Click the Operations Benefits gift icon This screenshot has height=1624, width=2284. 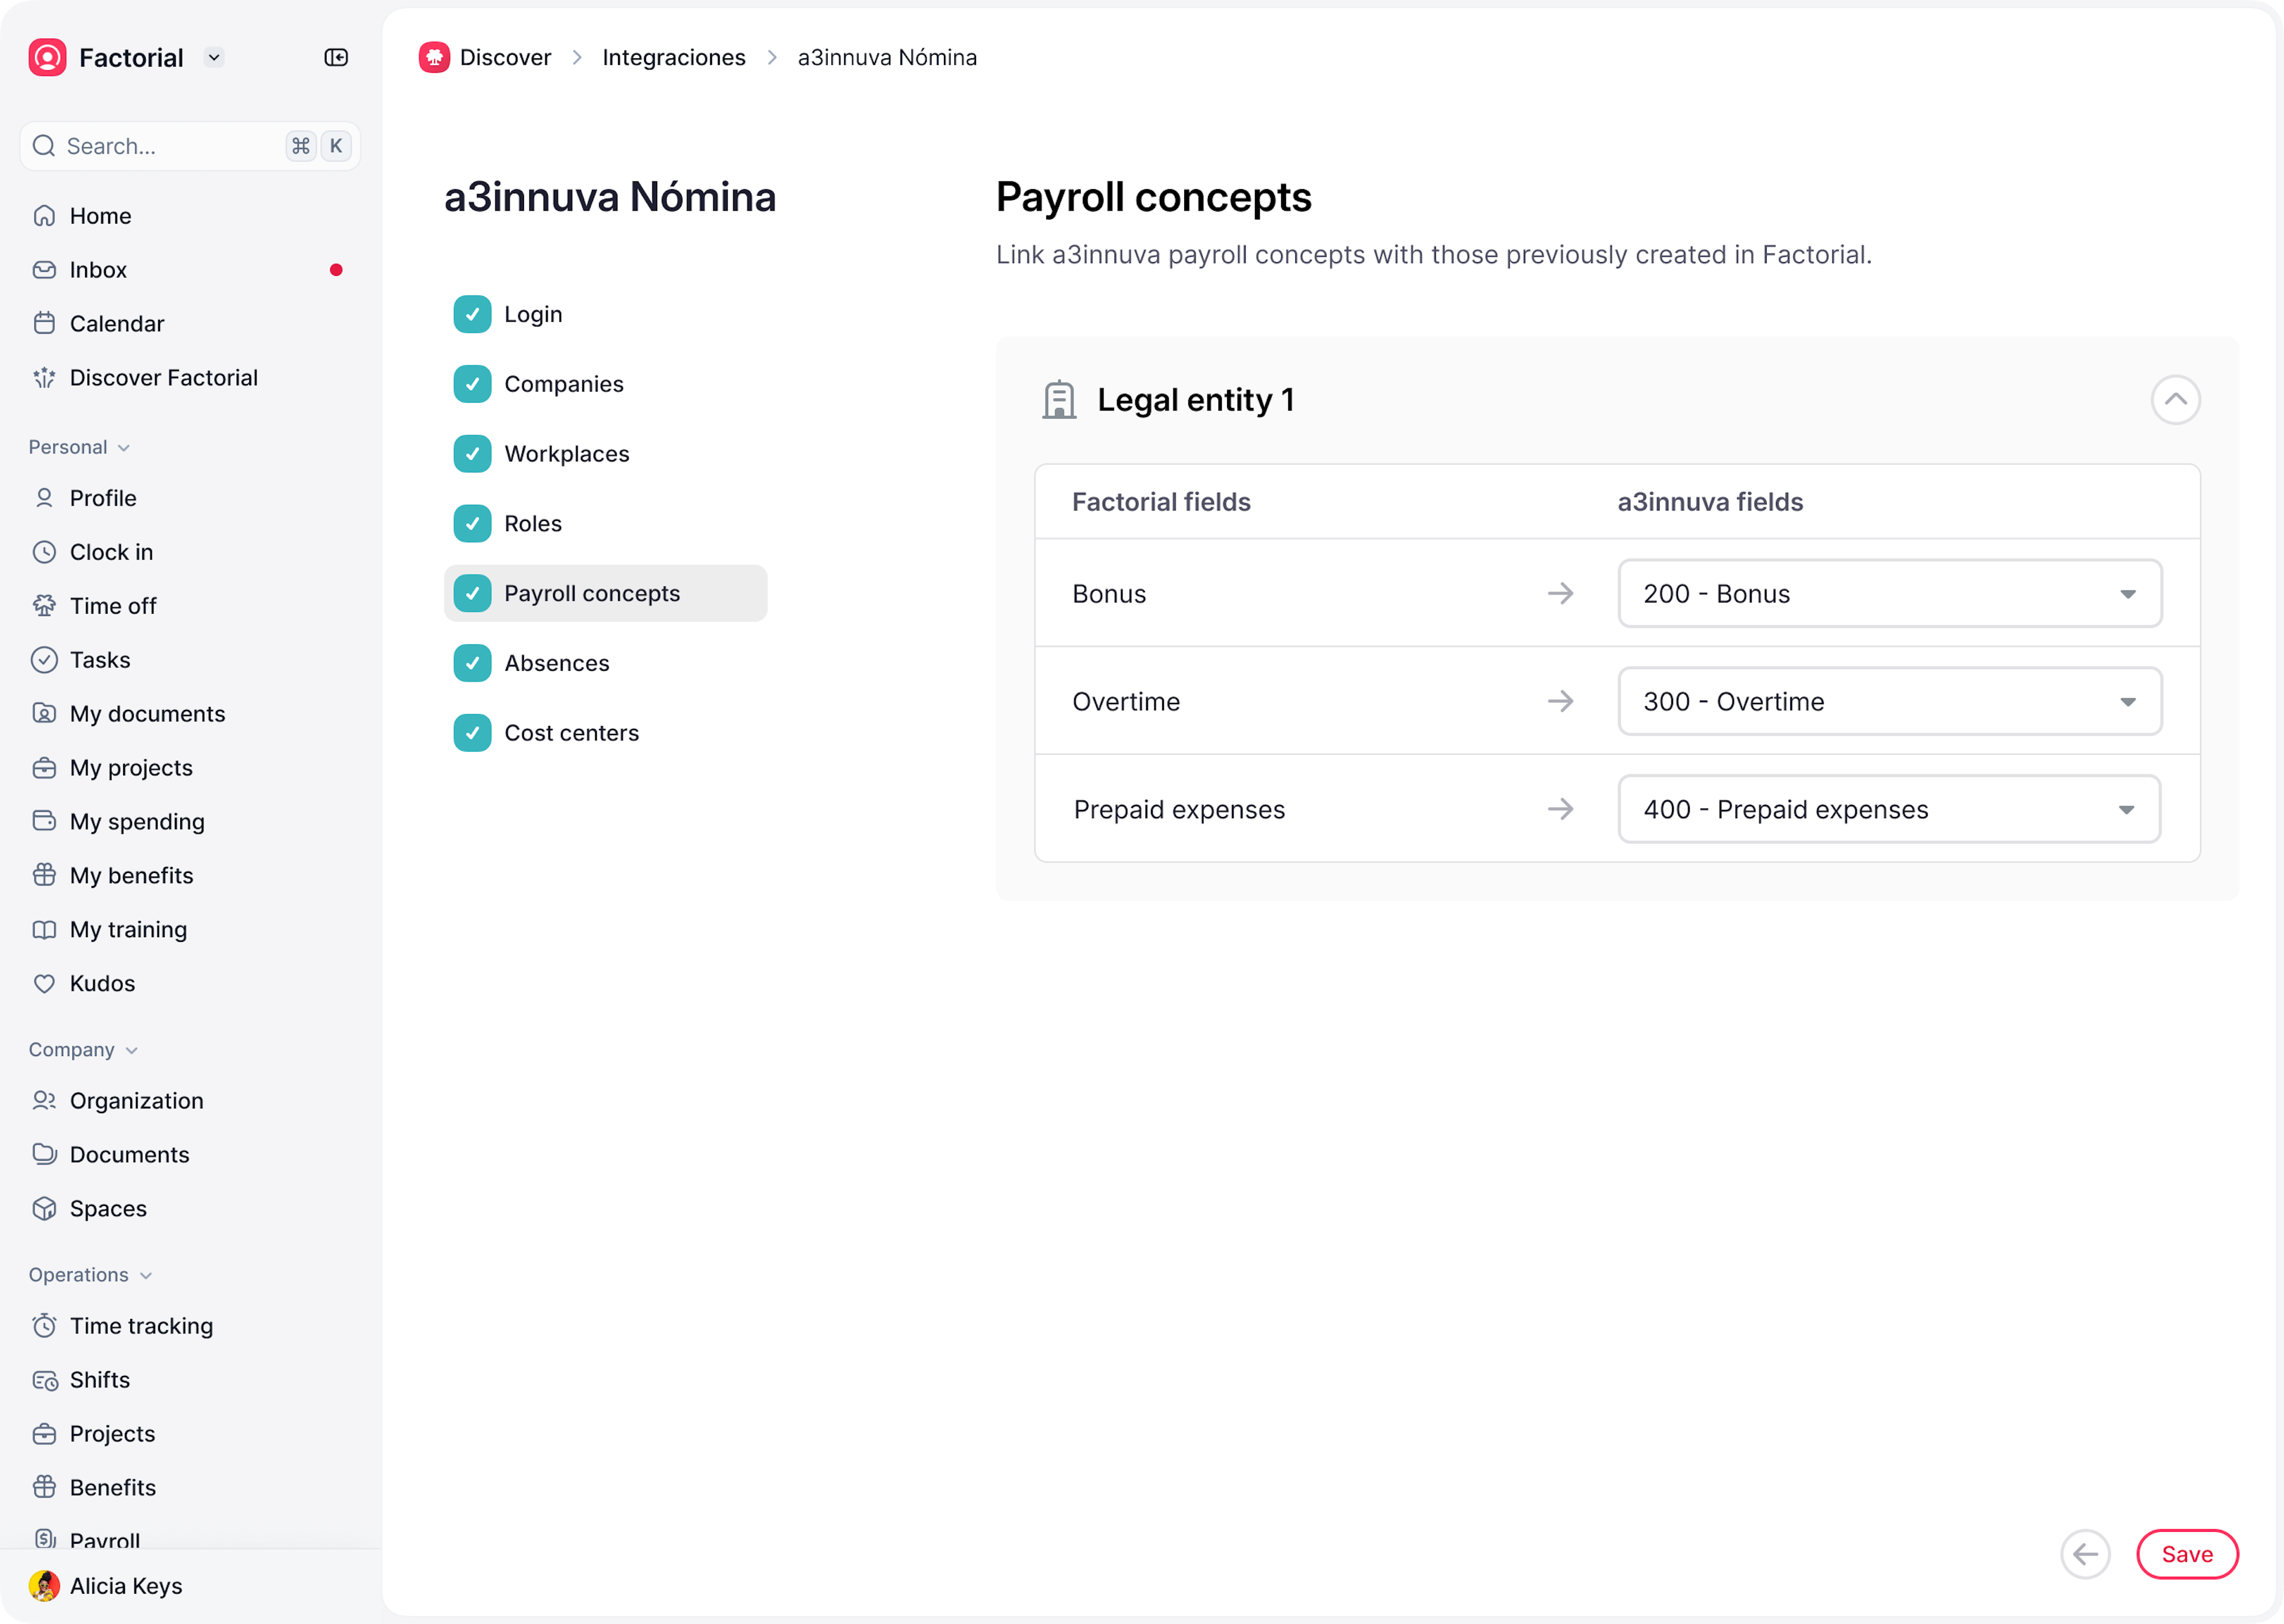click(x=44, y=1488)
